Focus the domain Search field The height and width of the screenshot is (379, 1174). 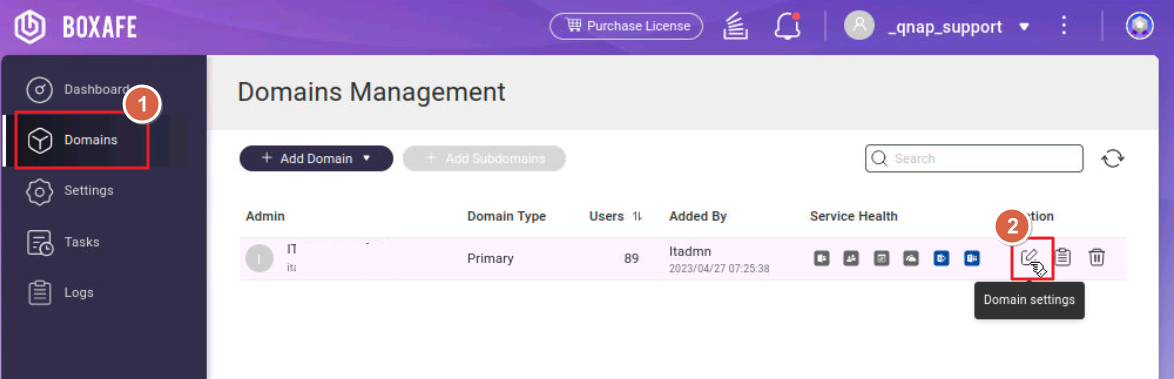[x=974, y=159]
